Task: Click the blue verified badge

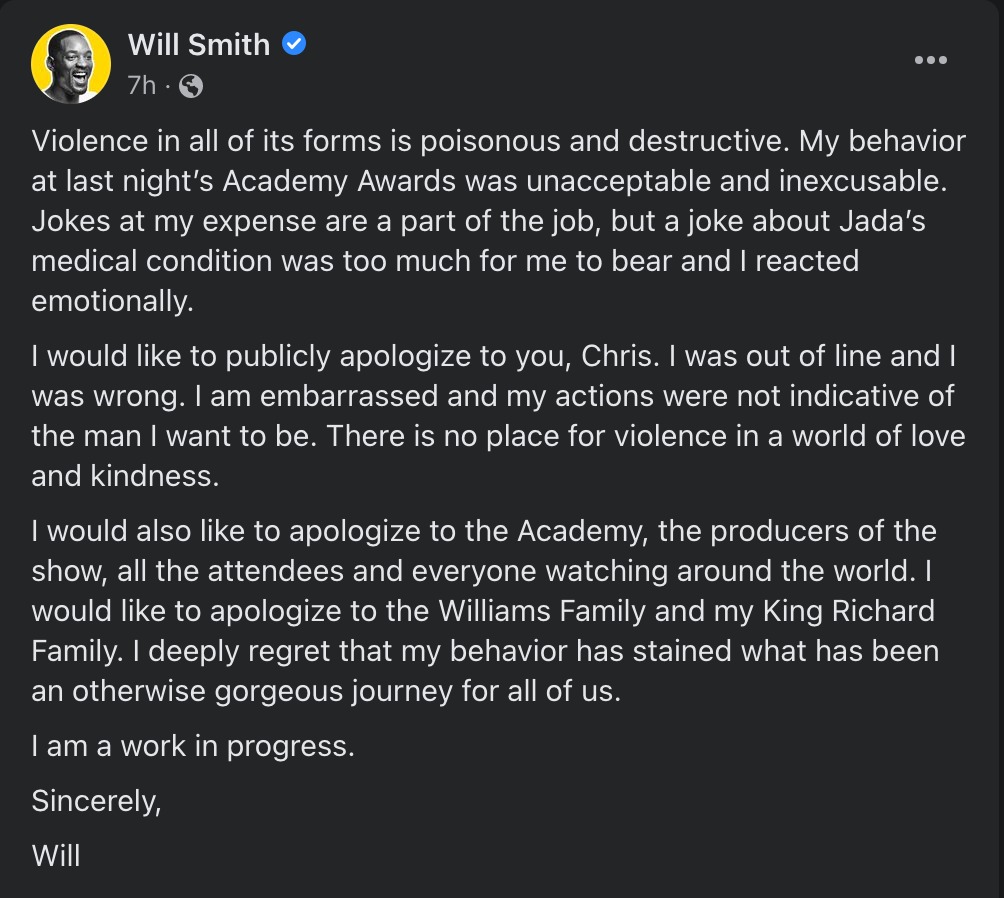Action: [294, 44]
